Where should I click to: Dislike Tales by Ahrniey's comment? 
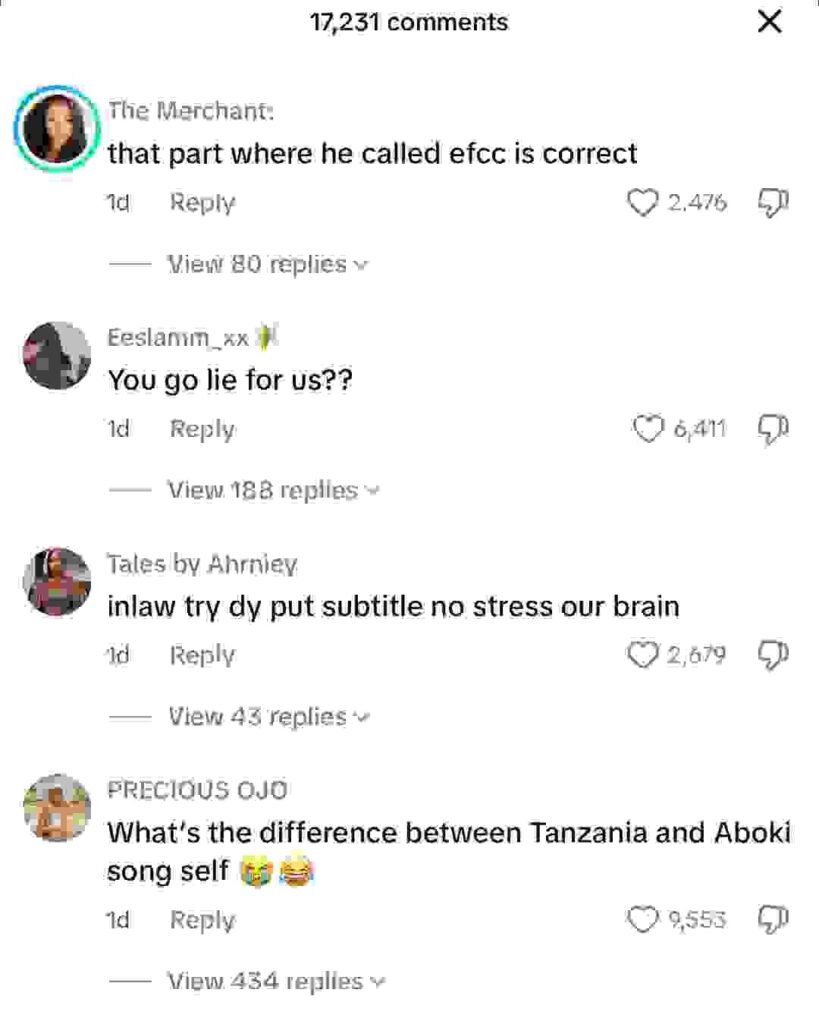click(x=775, y=656)
